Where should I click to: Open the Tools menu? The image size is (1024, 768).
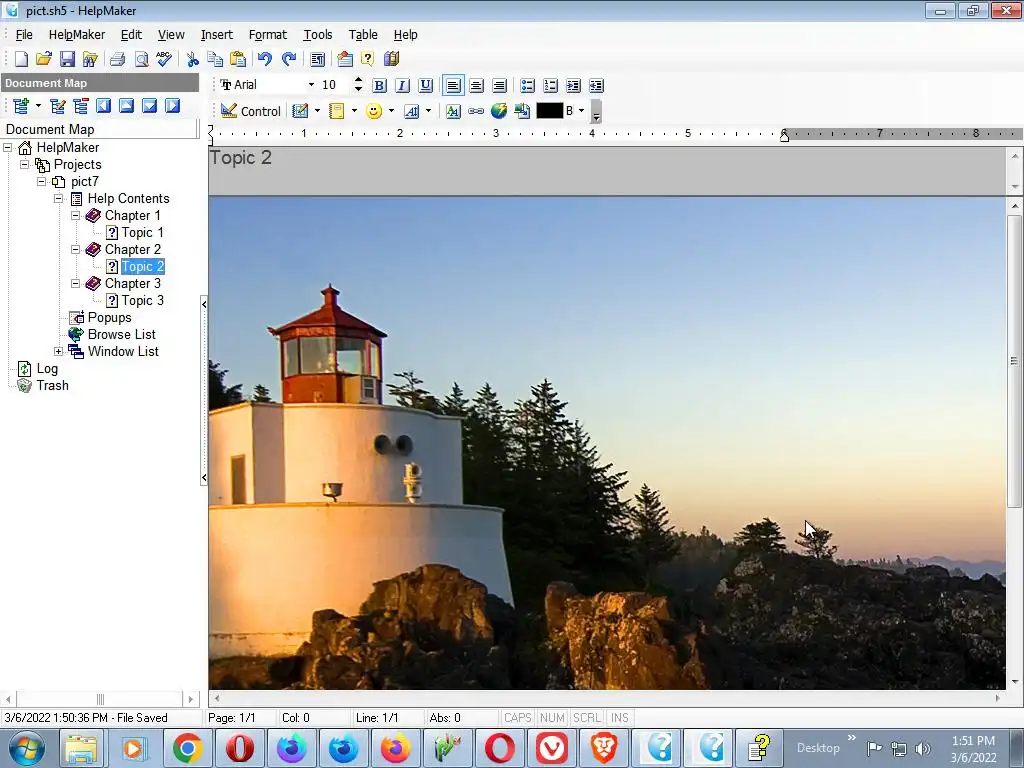(x=318, y=35)
